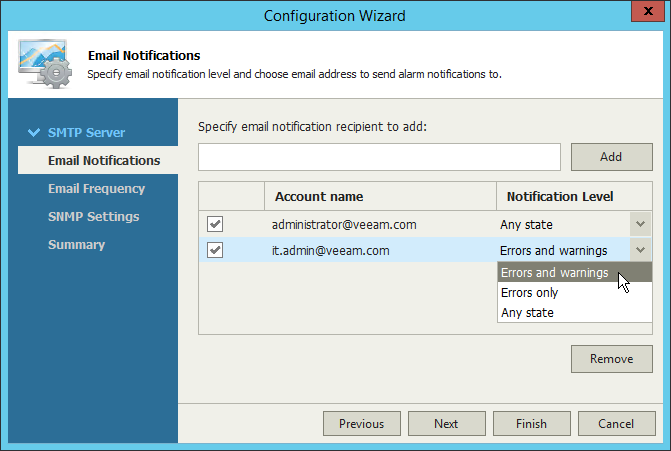The height and width of the screenshot is (451, 671).
Task: Click the SMTP Server completed checkmark icon
Action: tap(34, 132)
